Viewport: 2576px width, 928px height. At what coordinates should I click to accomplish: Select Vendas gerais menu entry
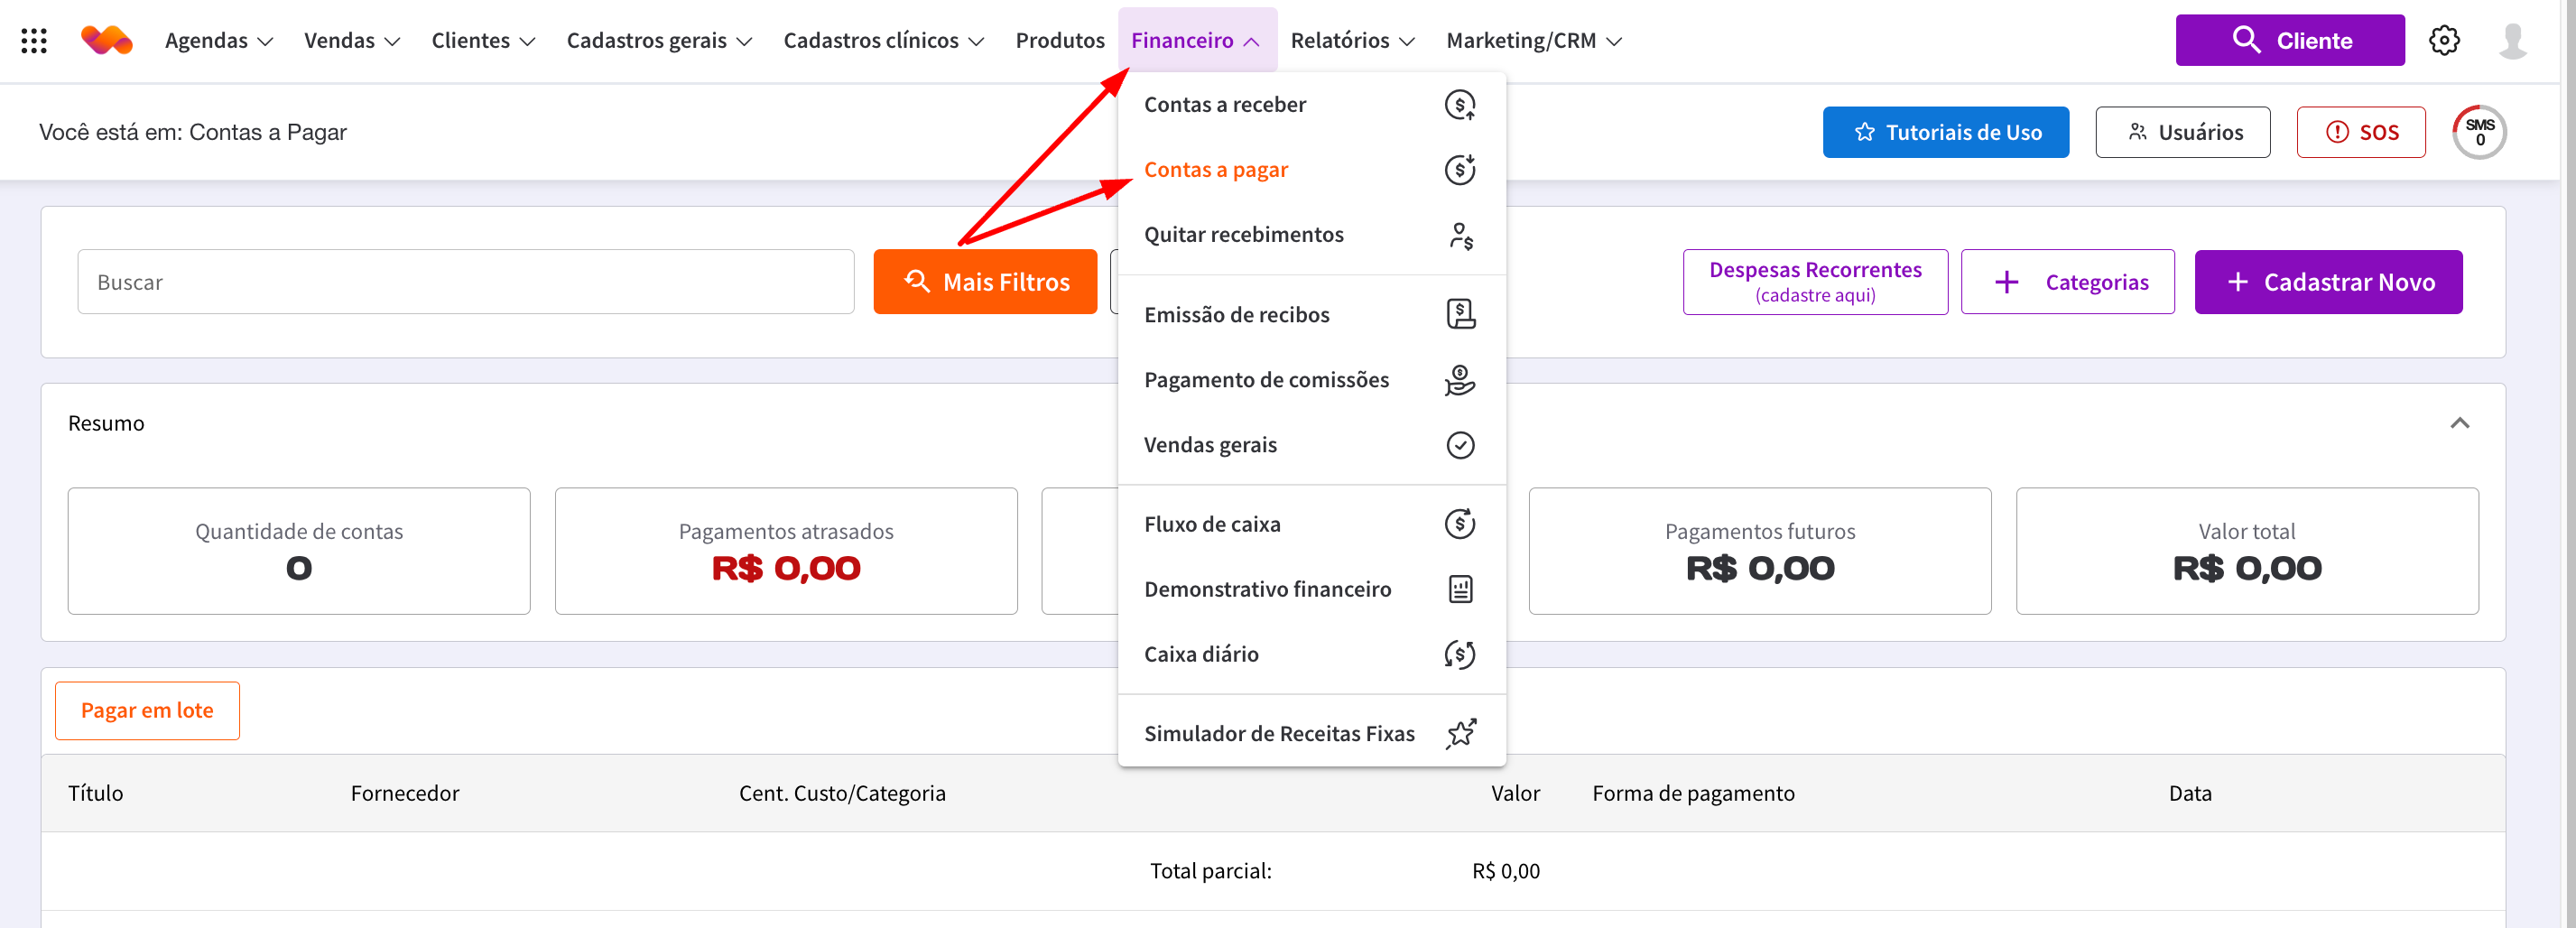(1210, 445)
